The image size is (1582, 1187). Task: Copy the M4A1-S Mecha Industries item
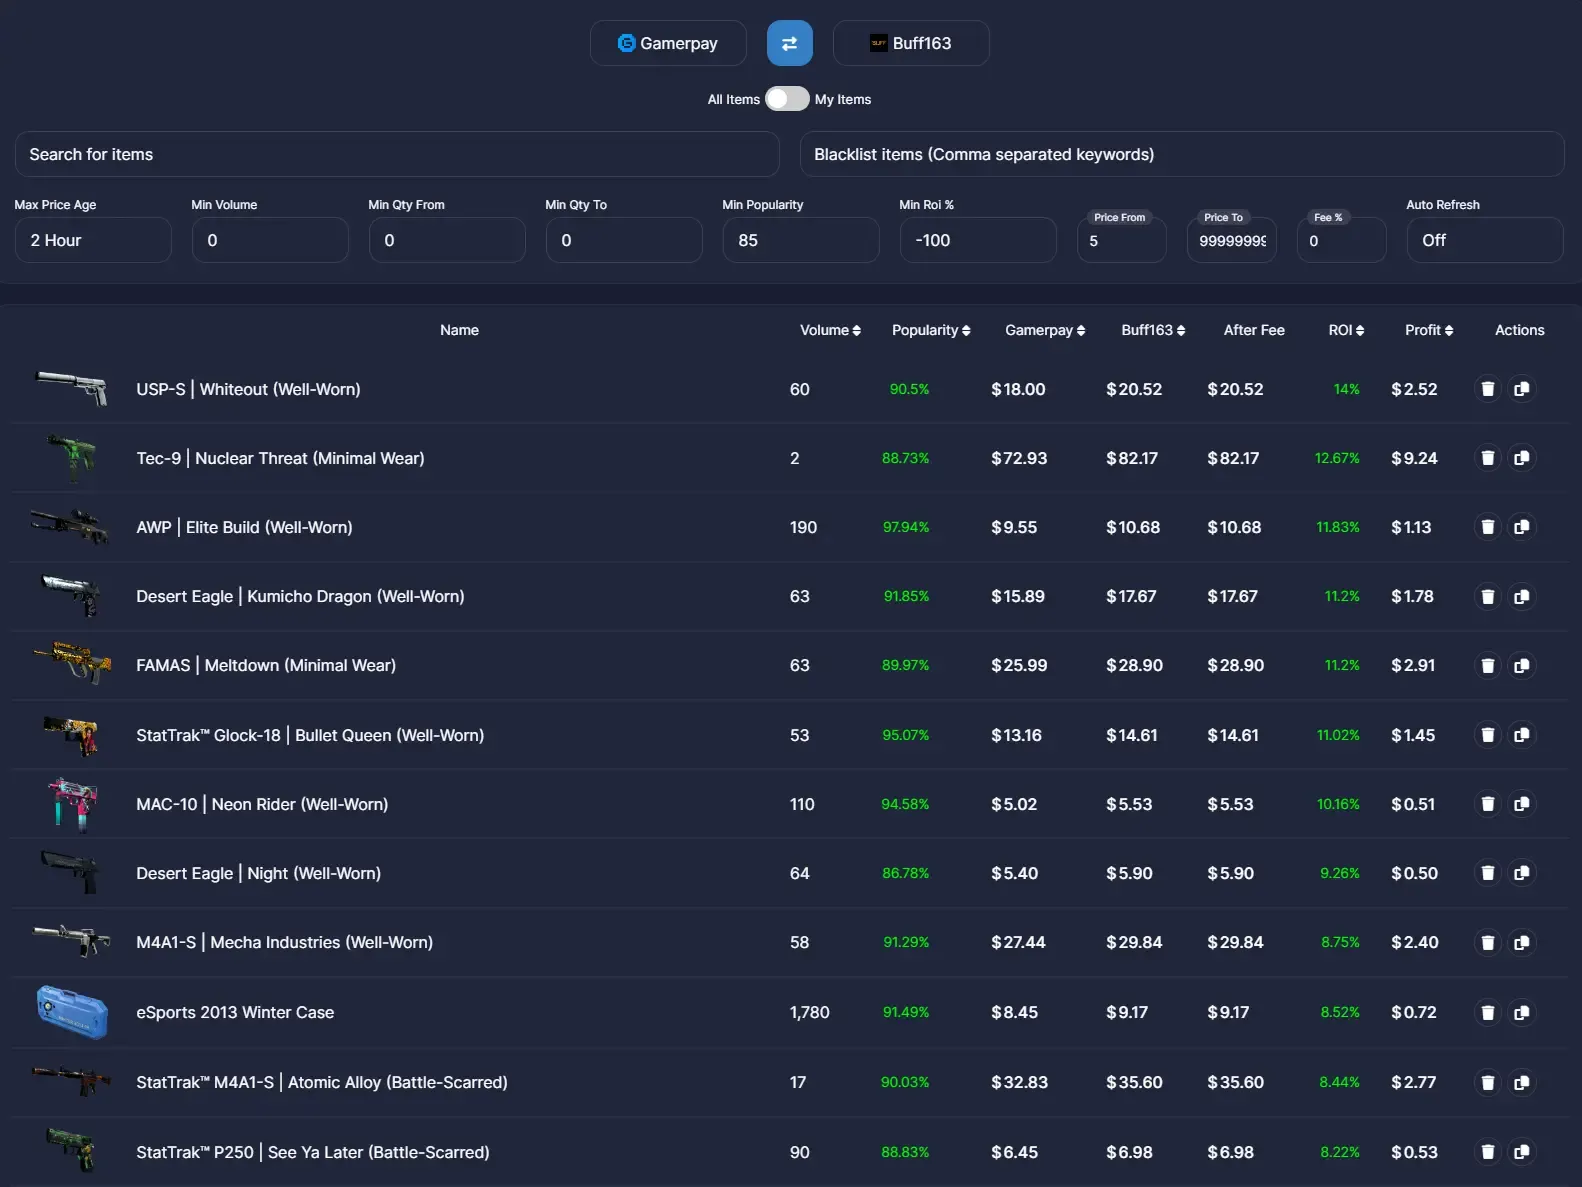coord(1522,942)
